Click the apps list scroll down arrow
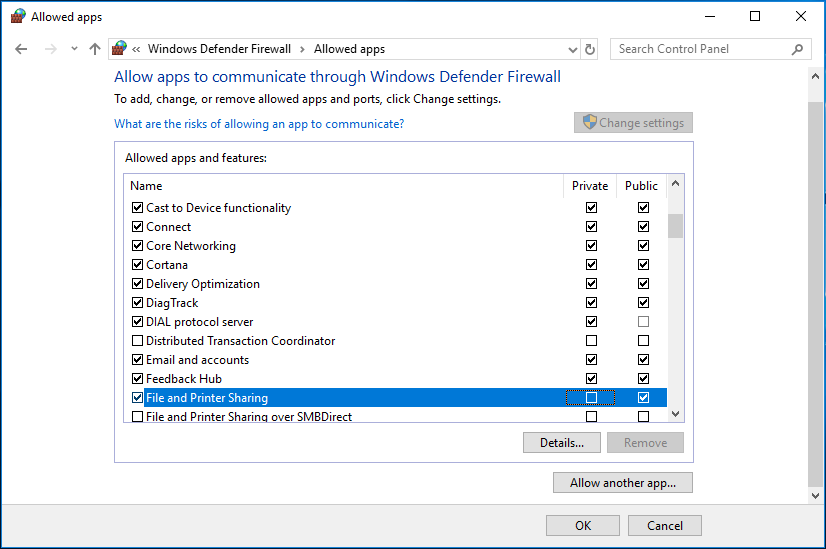 point(675,414)
